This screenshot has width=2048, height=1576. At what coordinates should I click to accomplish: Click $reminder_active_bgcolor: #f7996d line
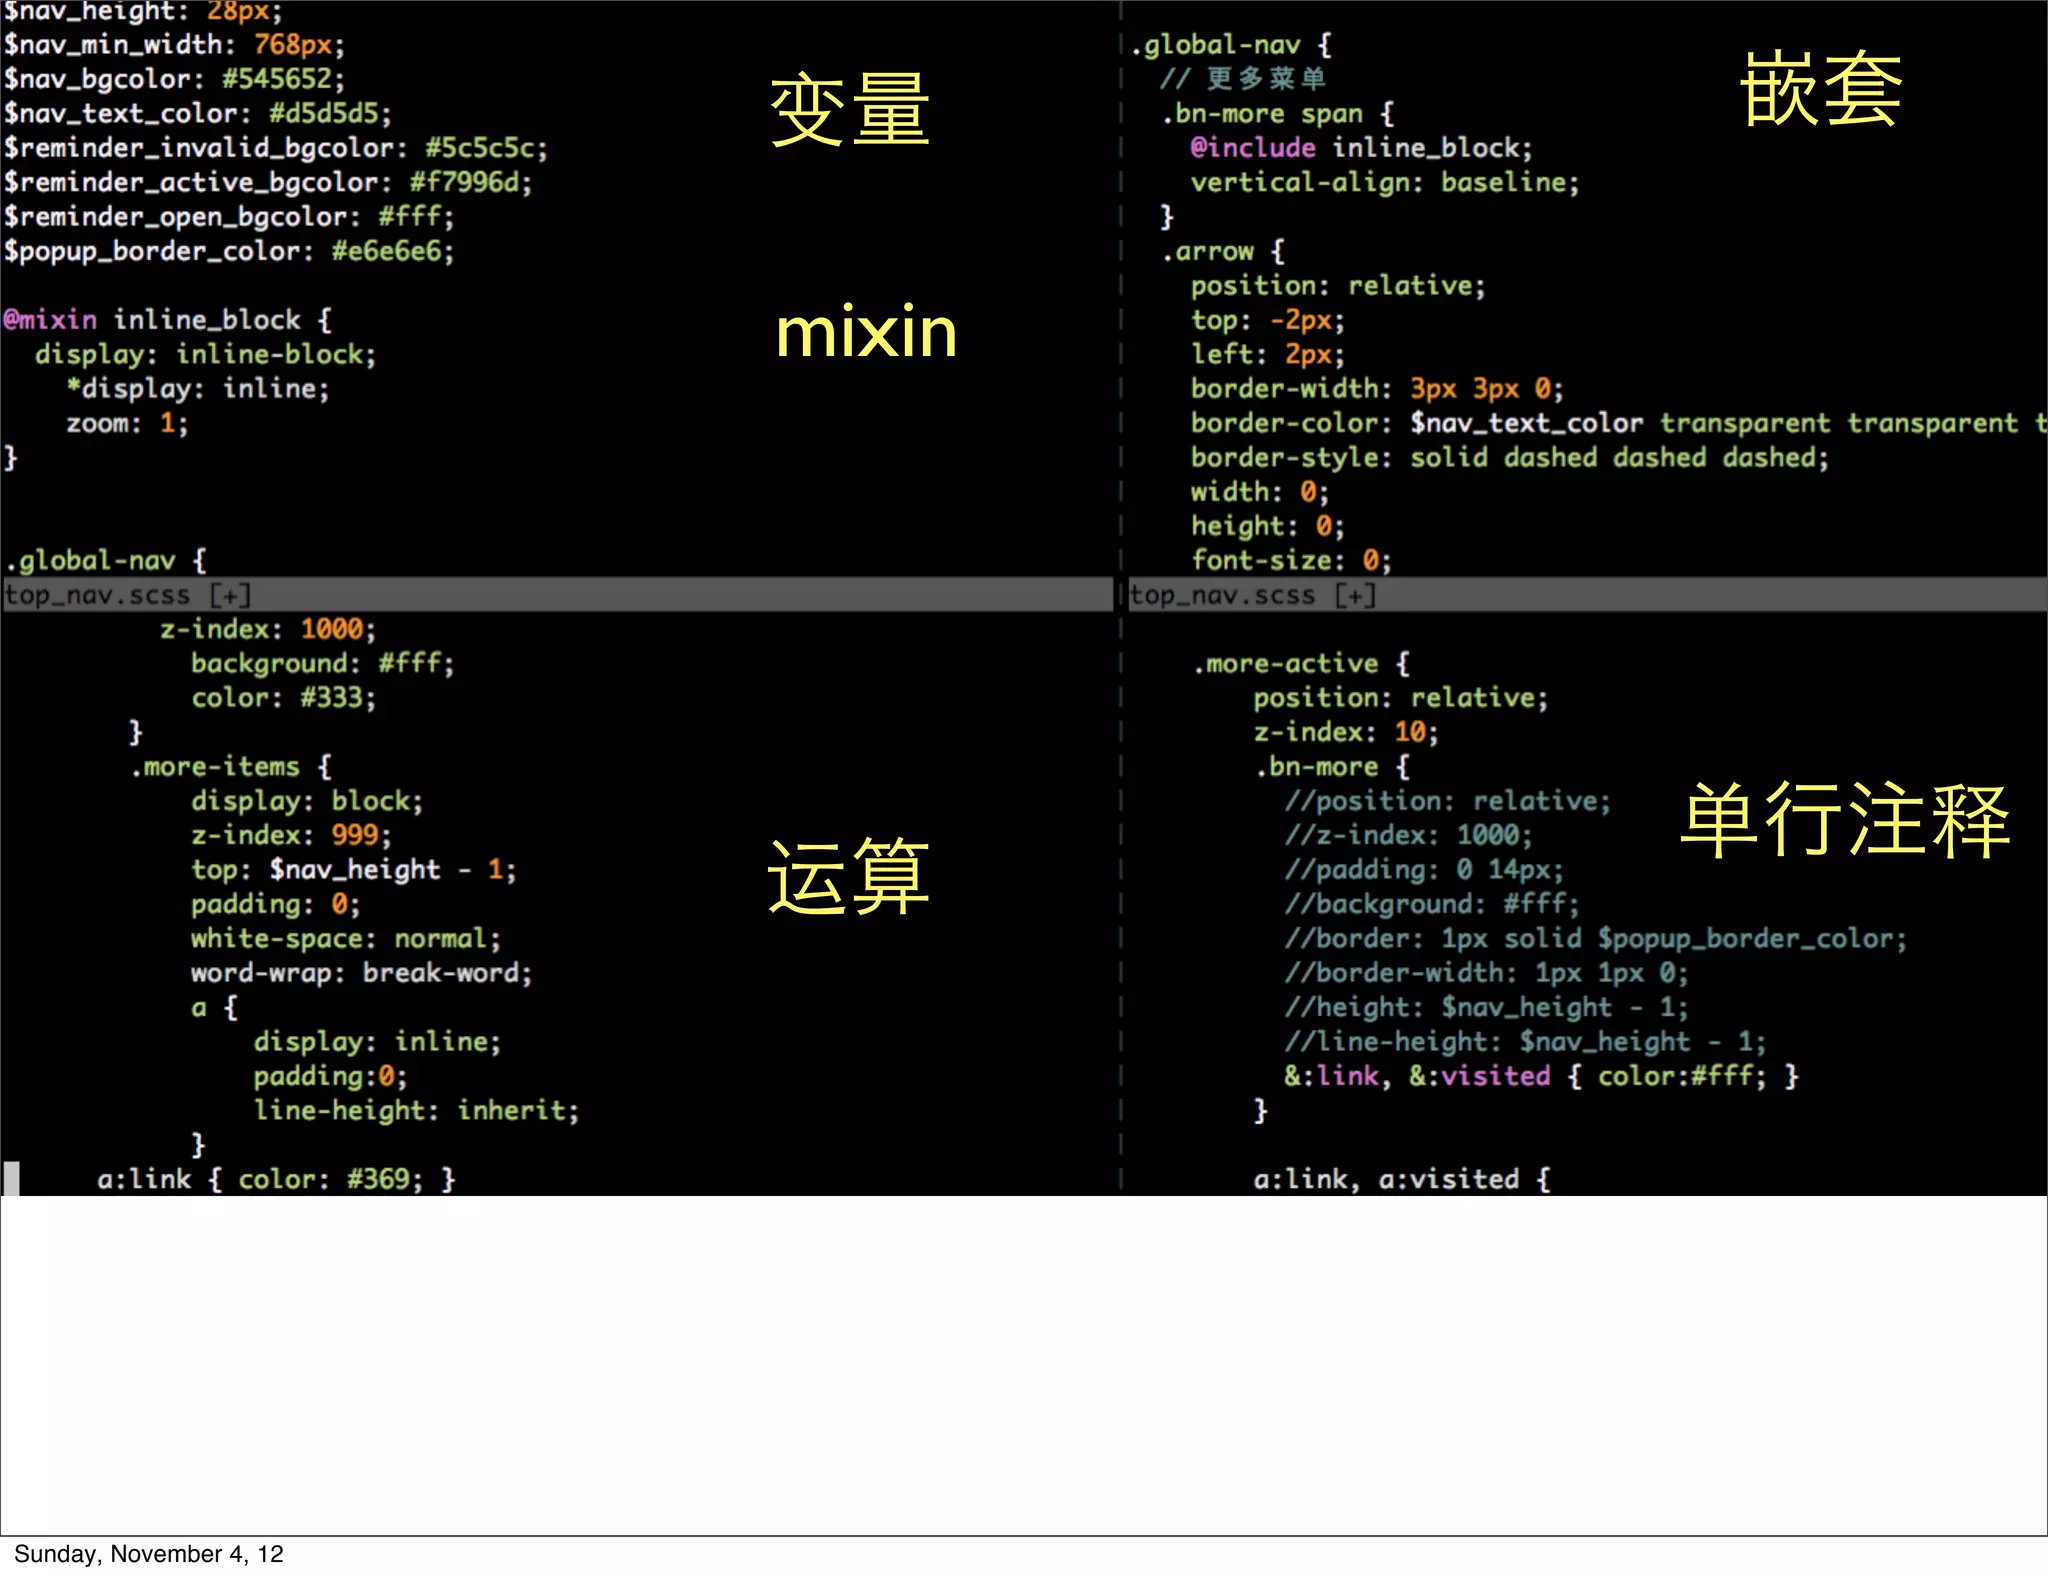[268, 182]
